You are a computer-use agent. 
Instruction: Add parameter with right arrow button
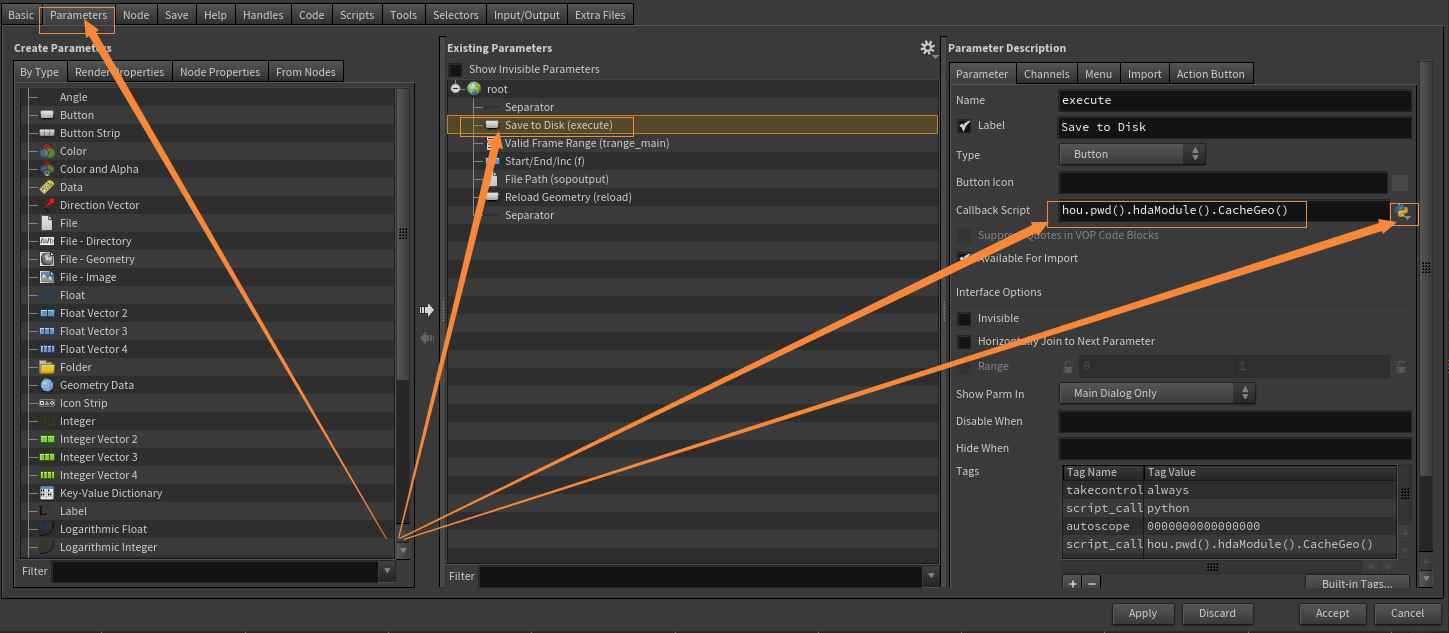[427, 310]
